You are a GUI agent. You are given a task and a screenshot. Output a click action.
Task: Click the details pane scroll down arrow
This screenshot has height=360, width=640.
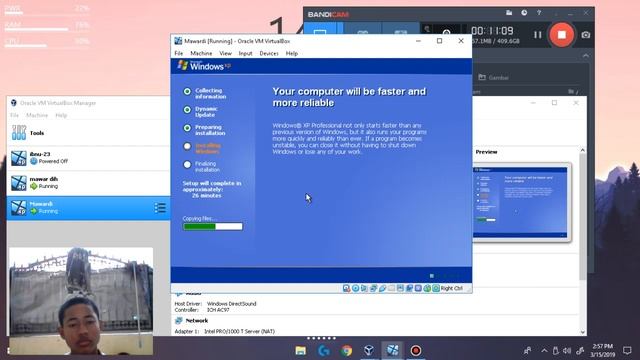pyautogui.click(x=582, y=332)
